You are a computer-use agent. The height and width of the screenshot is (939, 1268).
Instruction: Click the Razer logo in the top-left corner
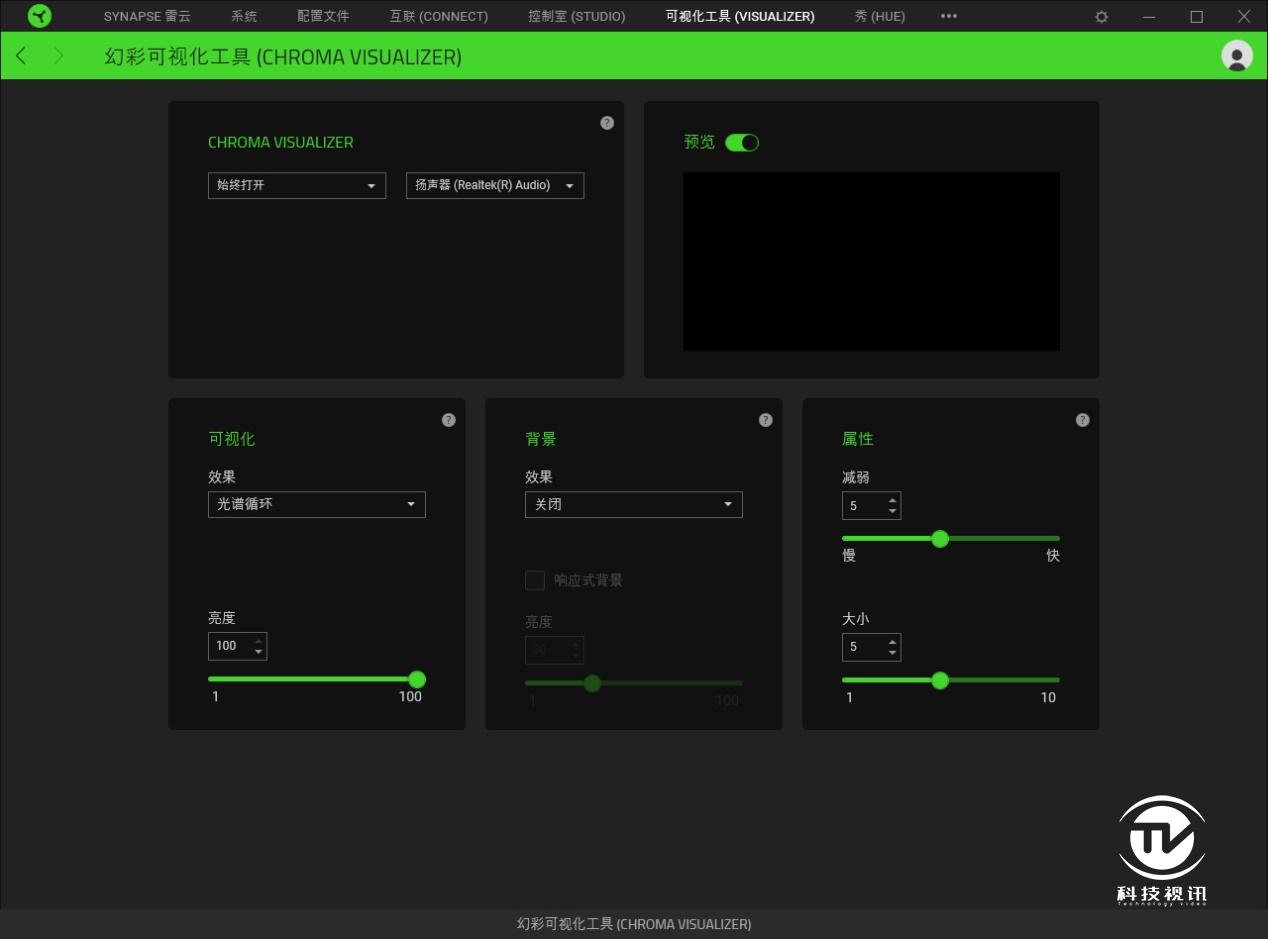39,16
